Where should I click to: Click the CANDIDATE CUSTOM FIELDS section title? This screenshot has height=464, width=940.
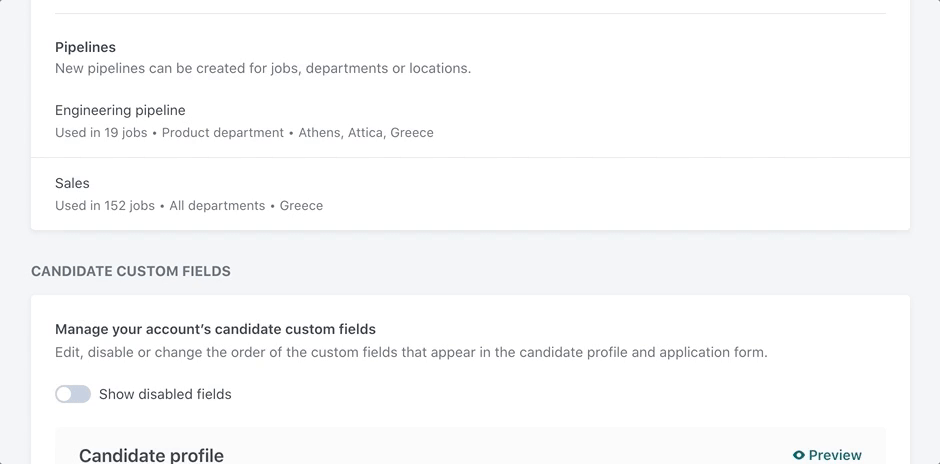click(x=131, y=271)
